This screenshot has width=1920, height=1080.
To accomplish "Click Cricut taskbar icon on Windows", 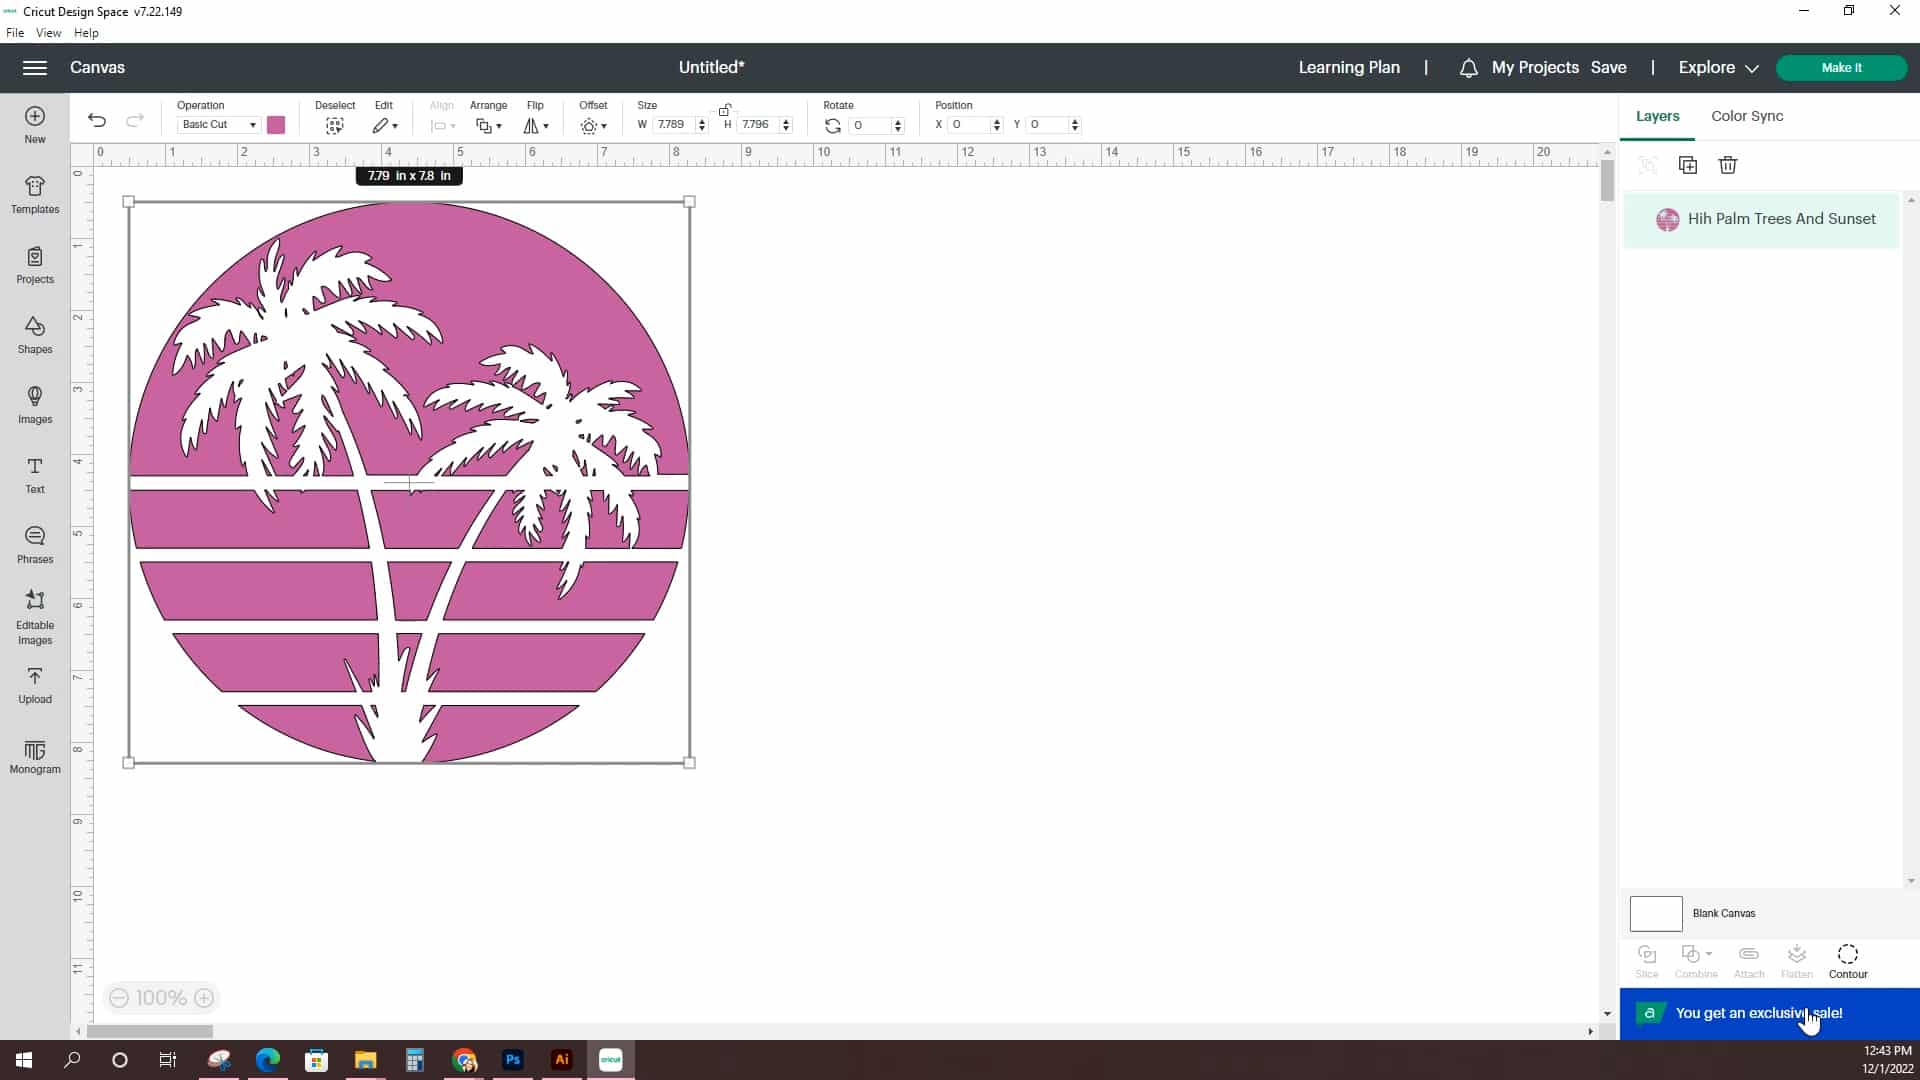I will pos(611,1059).
